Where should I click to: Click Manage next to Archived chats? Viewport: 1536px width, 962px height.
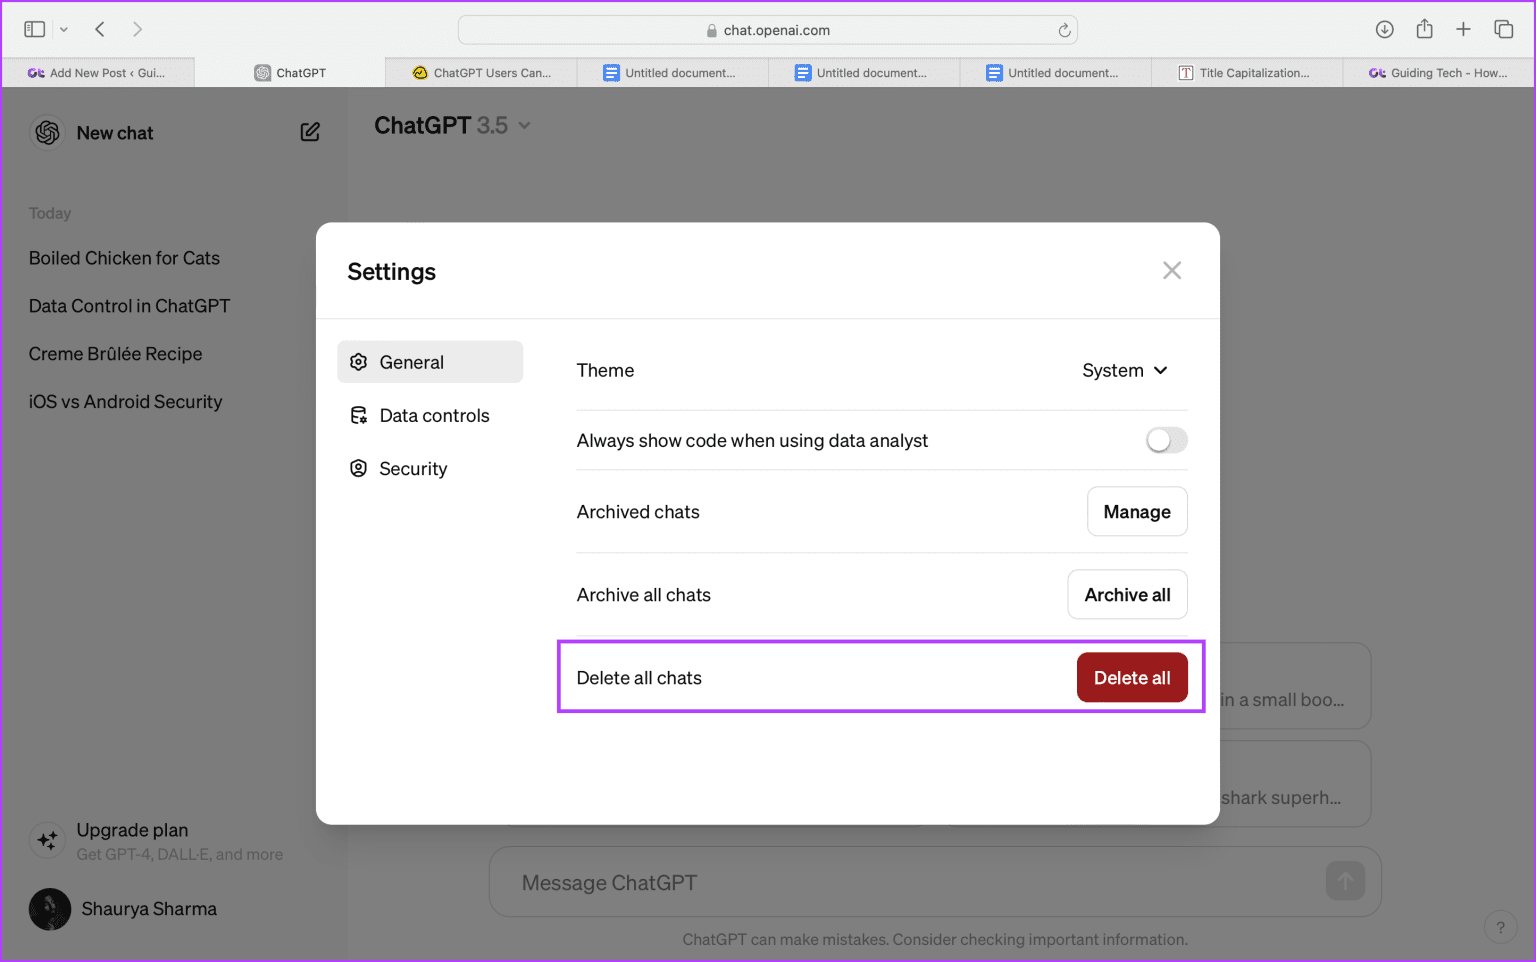pos(1137,511)
